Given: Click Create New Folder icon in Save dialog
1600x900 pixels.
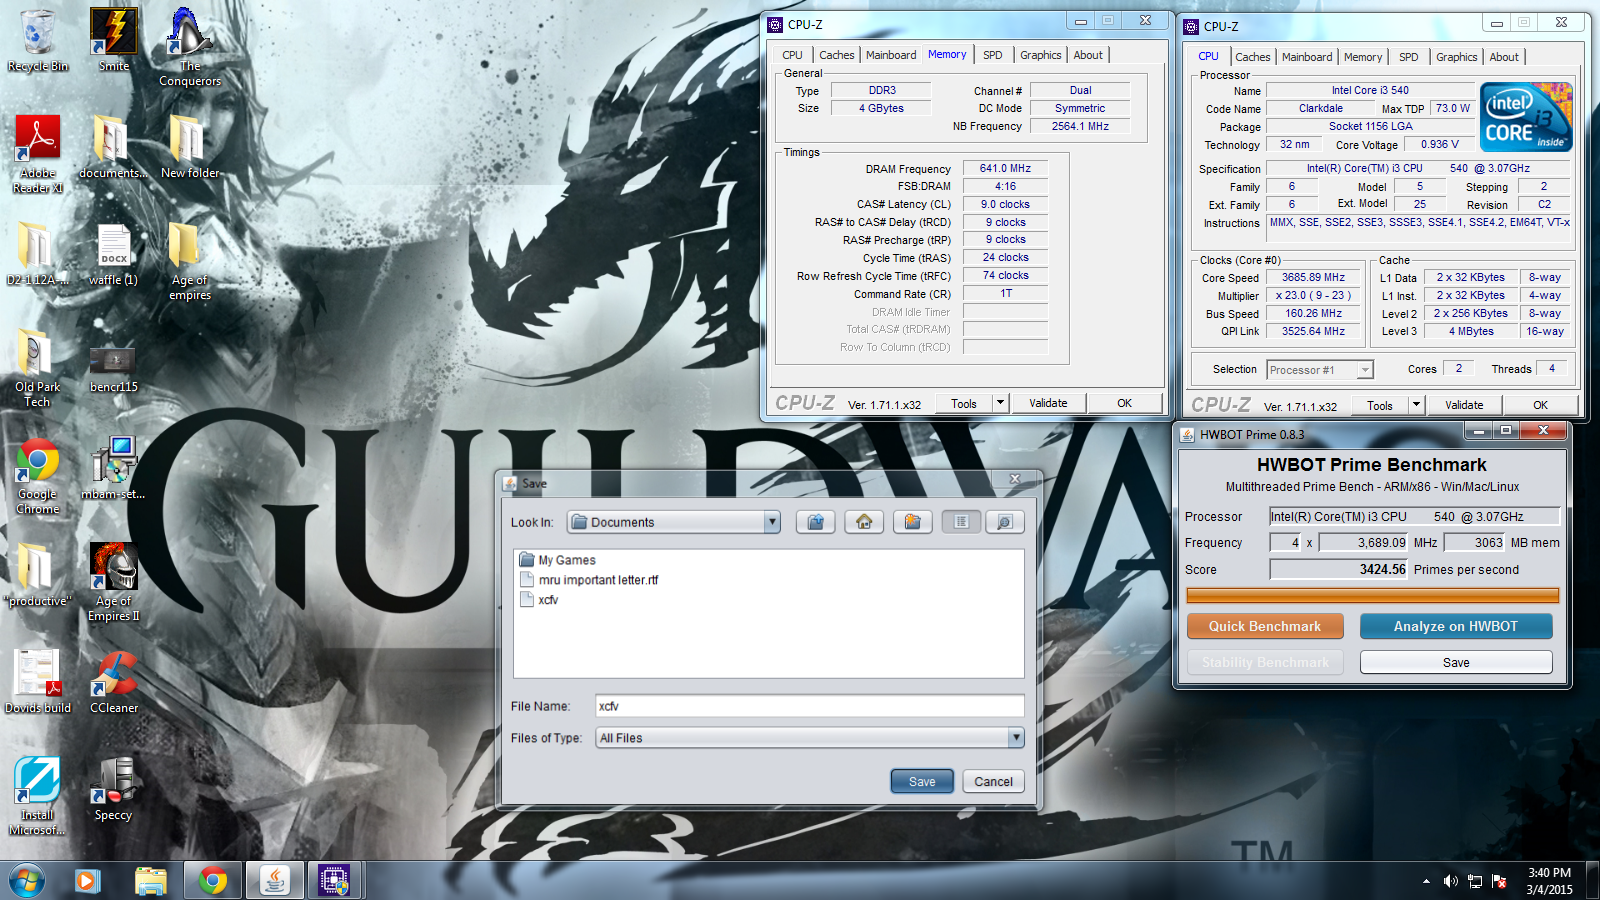Looking at the screenshot, I should point(913,522).
